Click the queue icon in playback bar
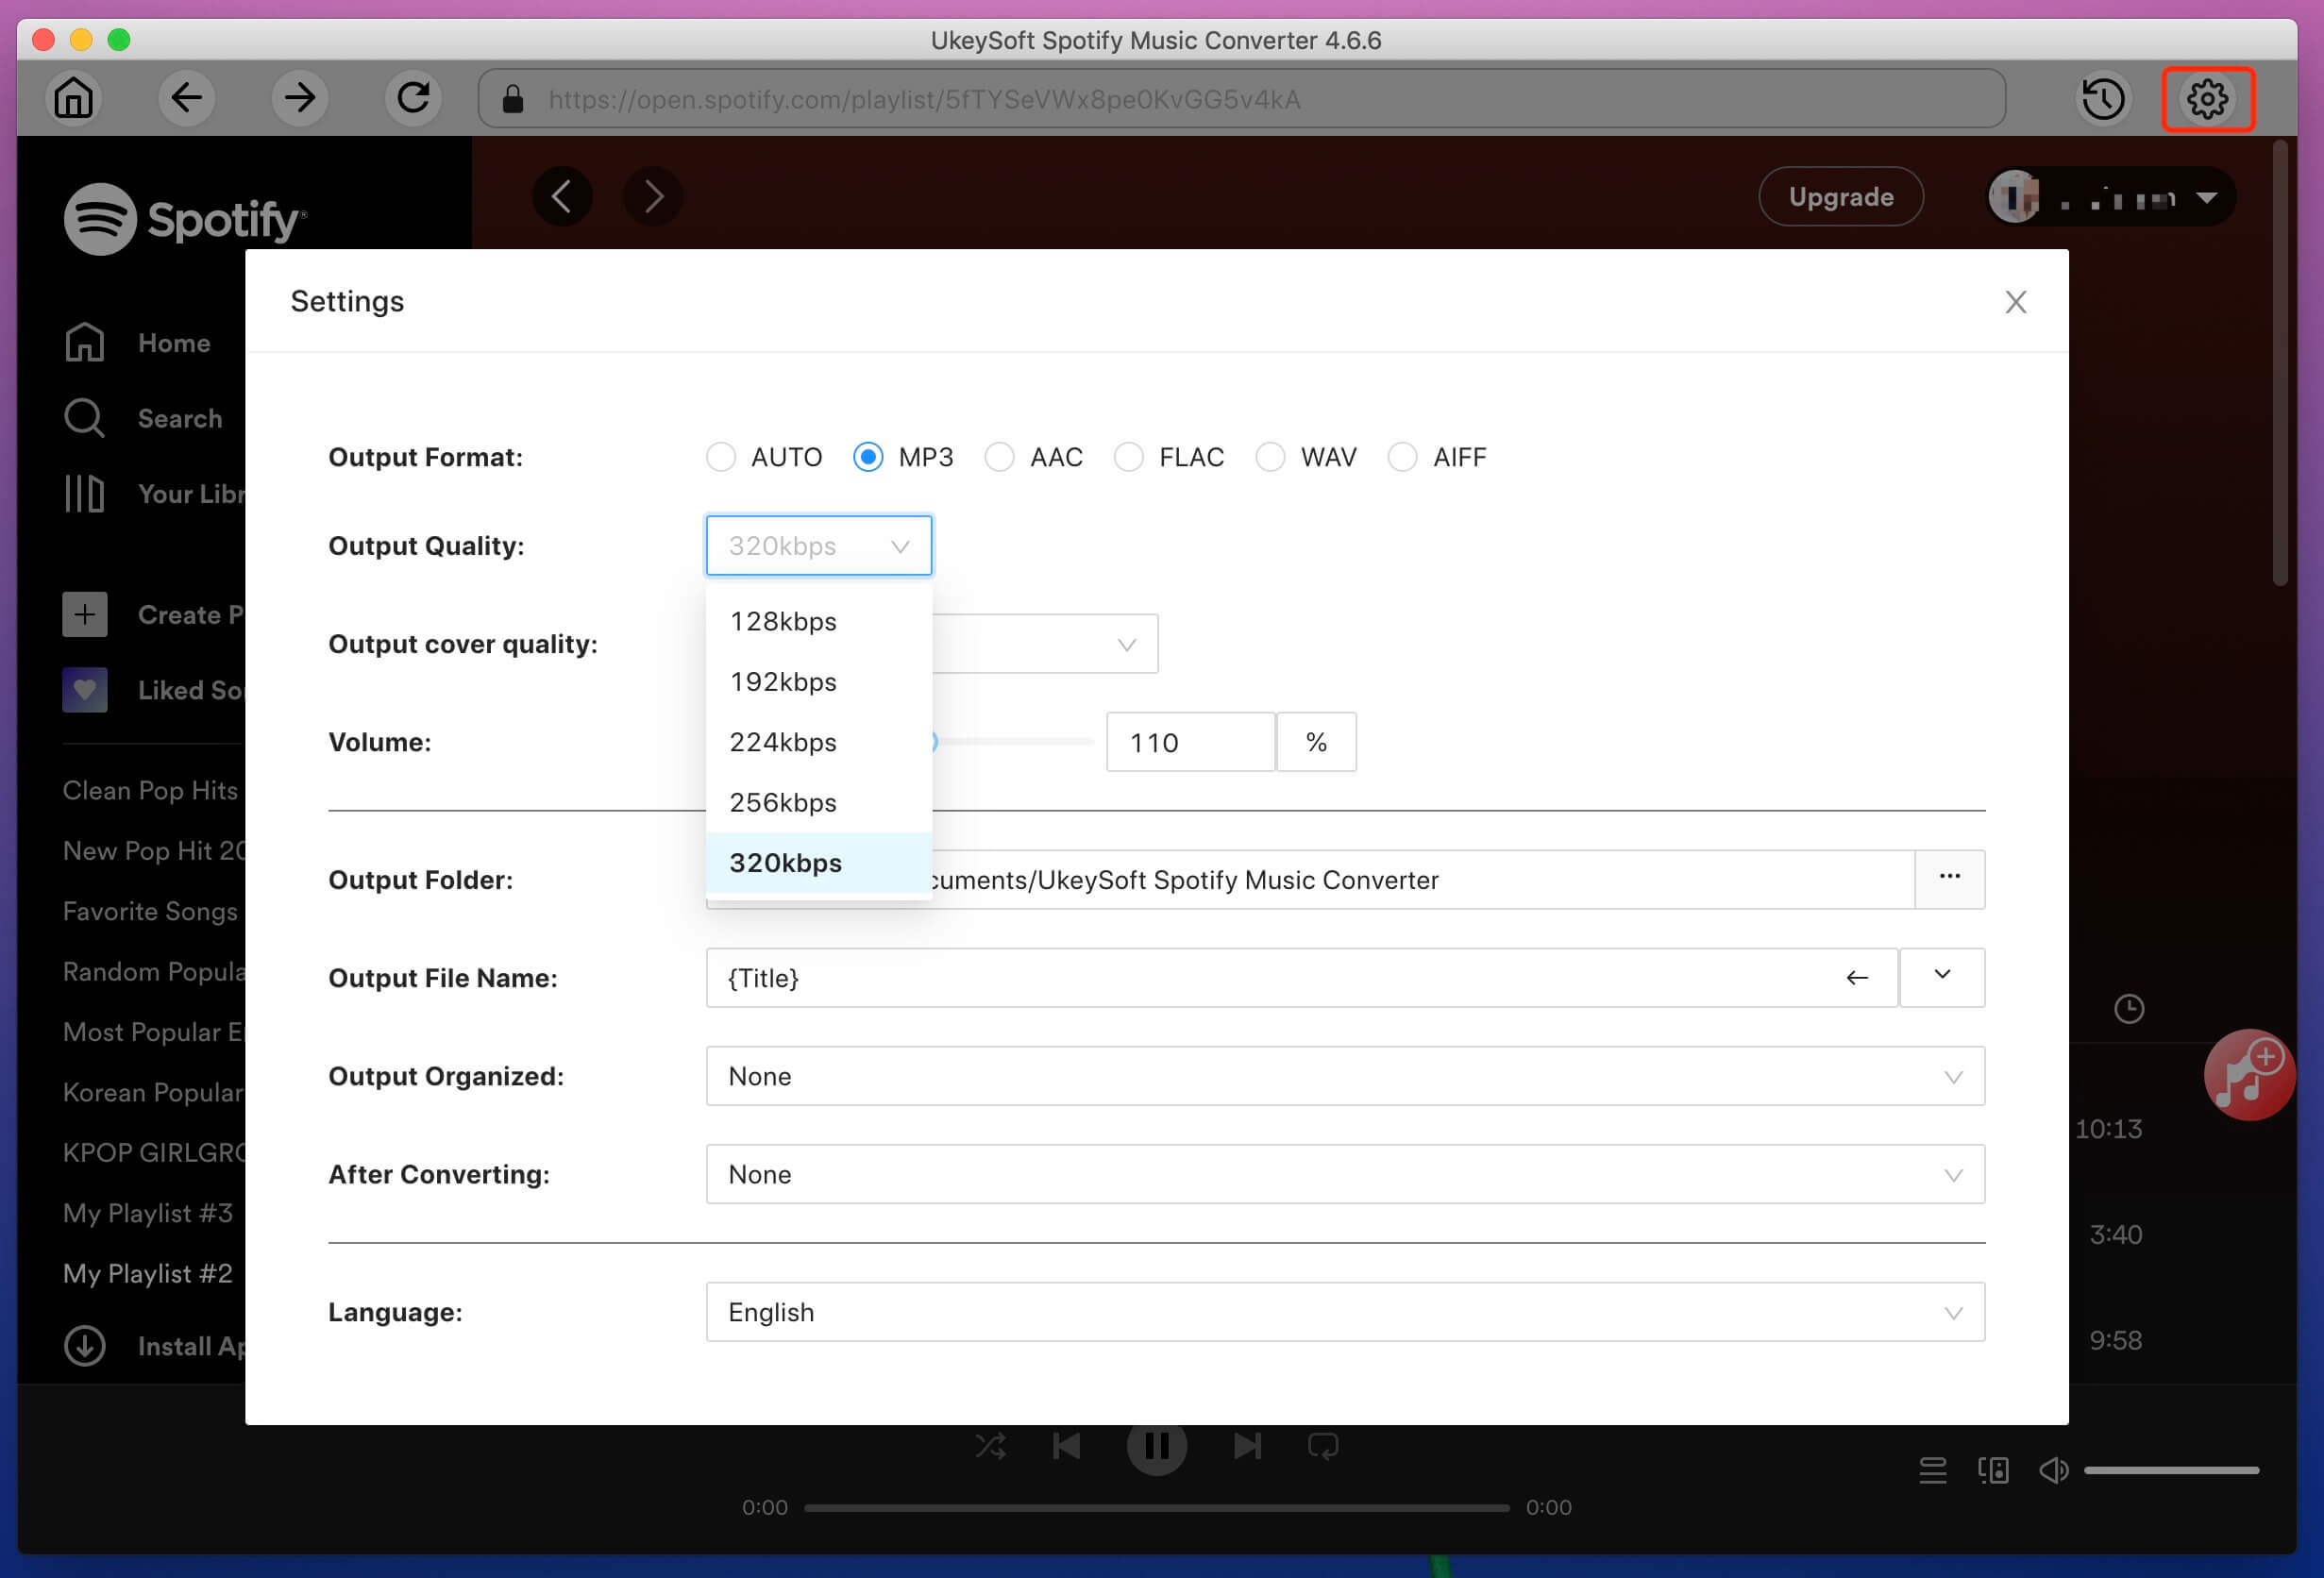The image size is (2324, 1578). 1933,1466
